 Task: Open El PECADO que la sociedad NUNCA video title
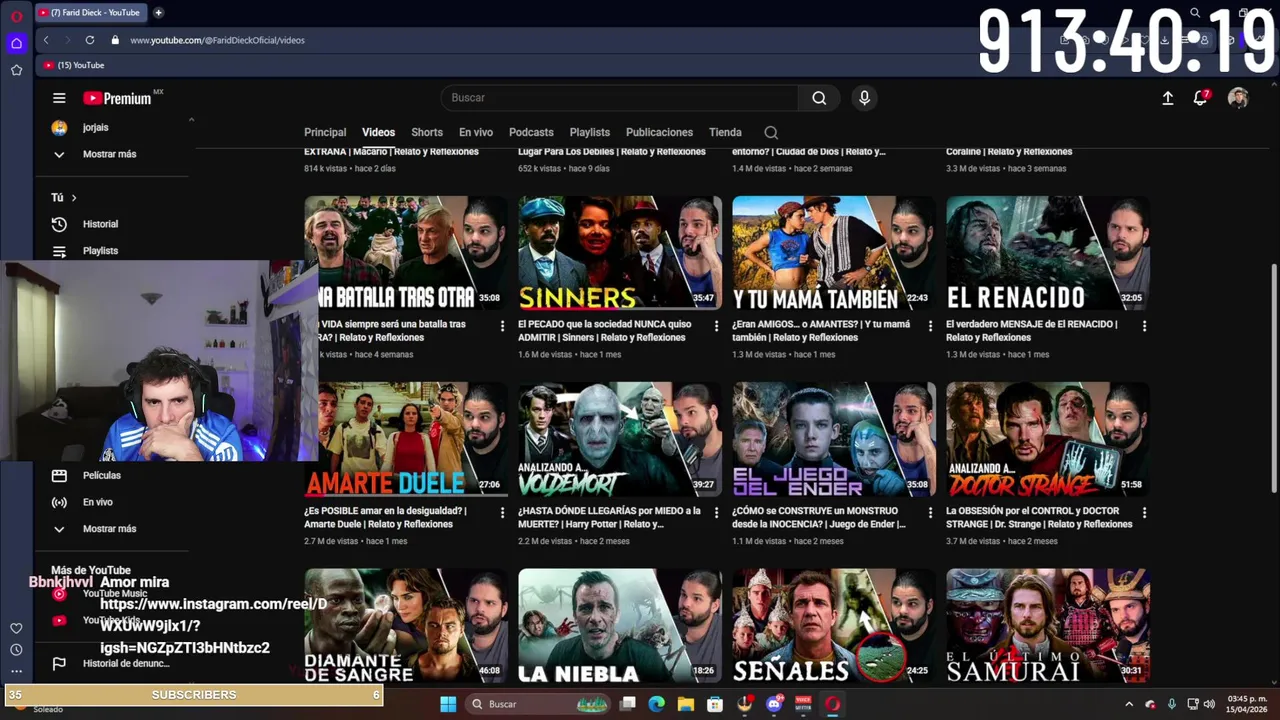click(x=605, y=331)
